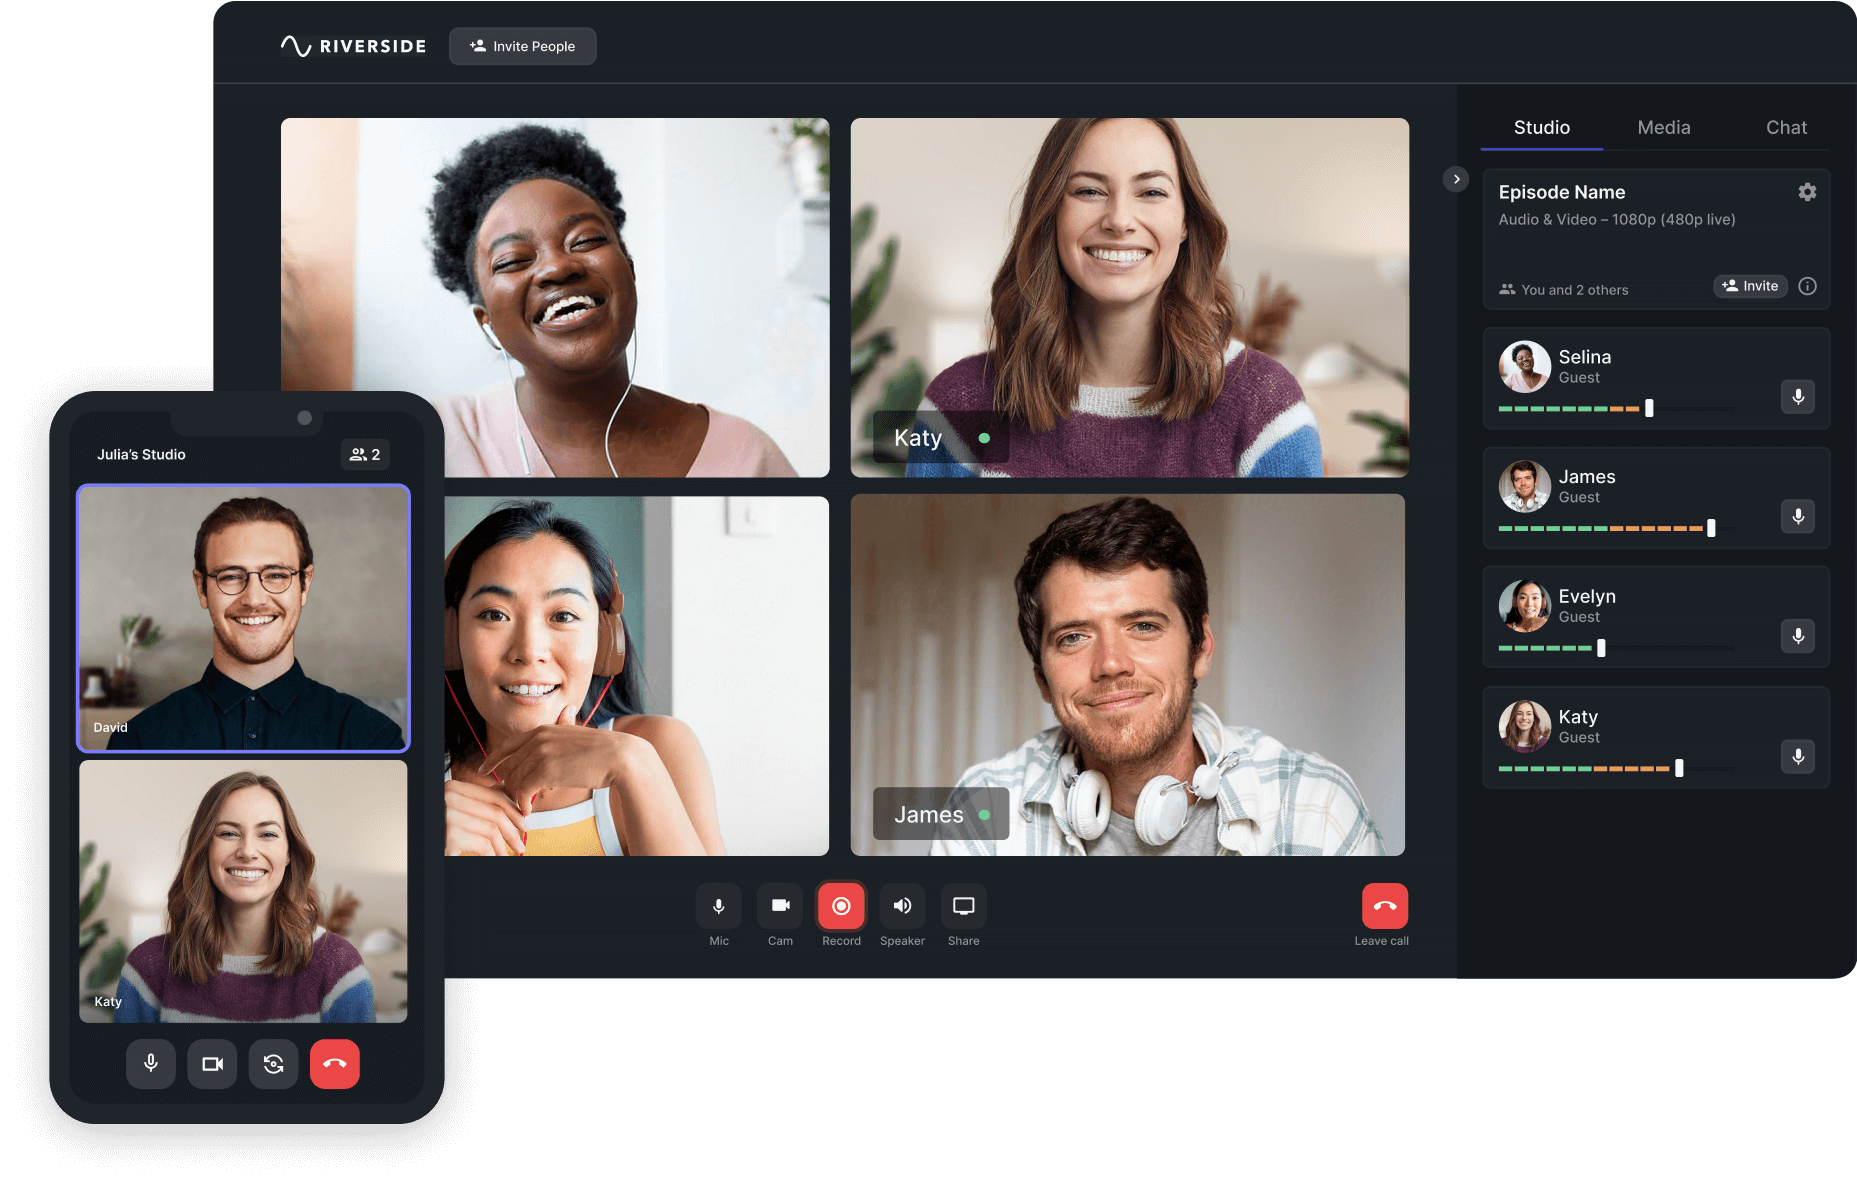Viewport: 1857px width, 1180px height.
Task: Click the Katy name label on video
Action: [x=940, y=438]
